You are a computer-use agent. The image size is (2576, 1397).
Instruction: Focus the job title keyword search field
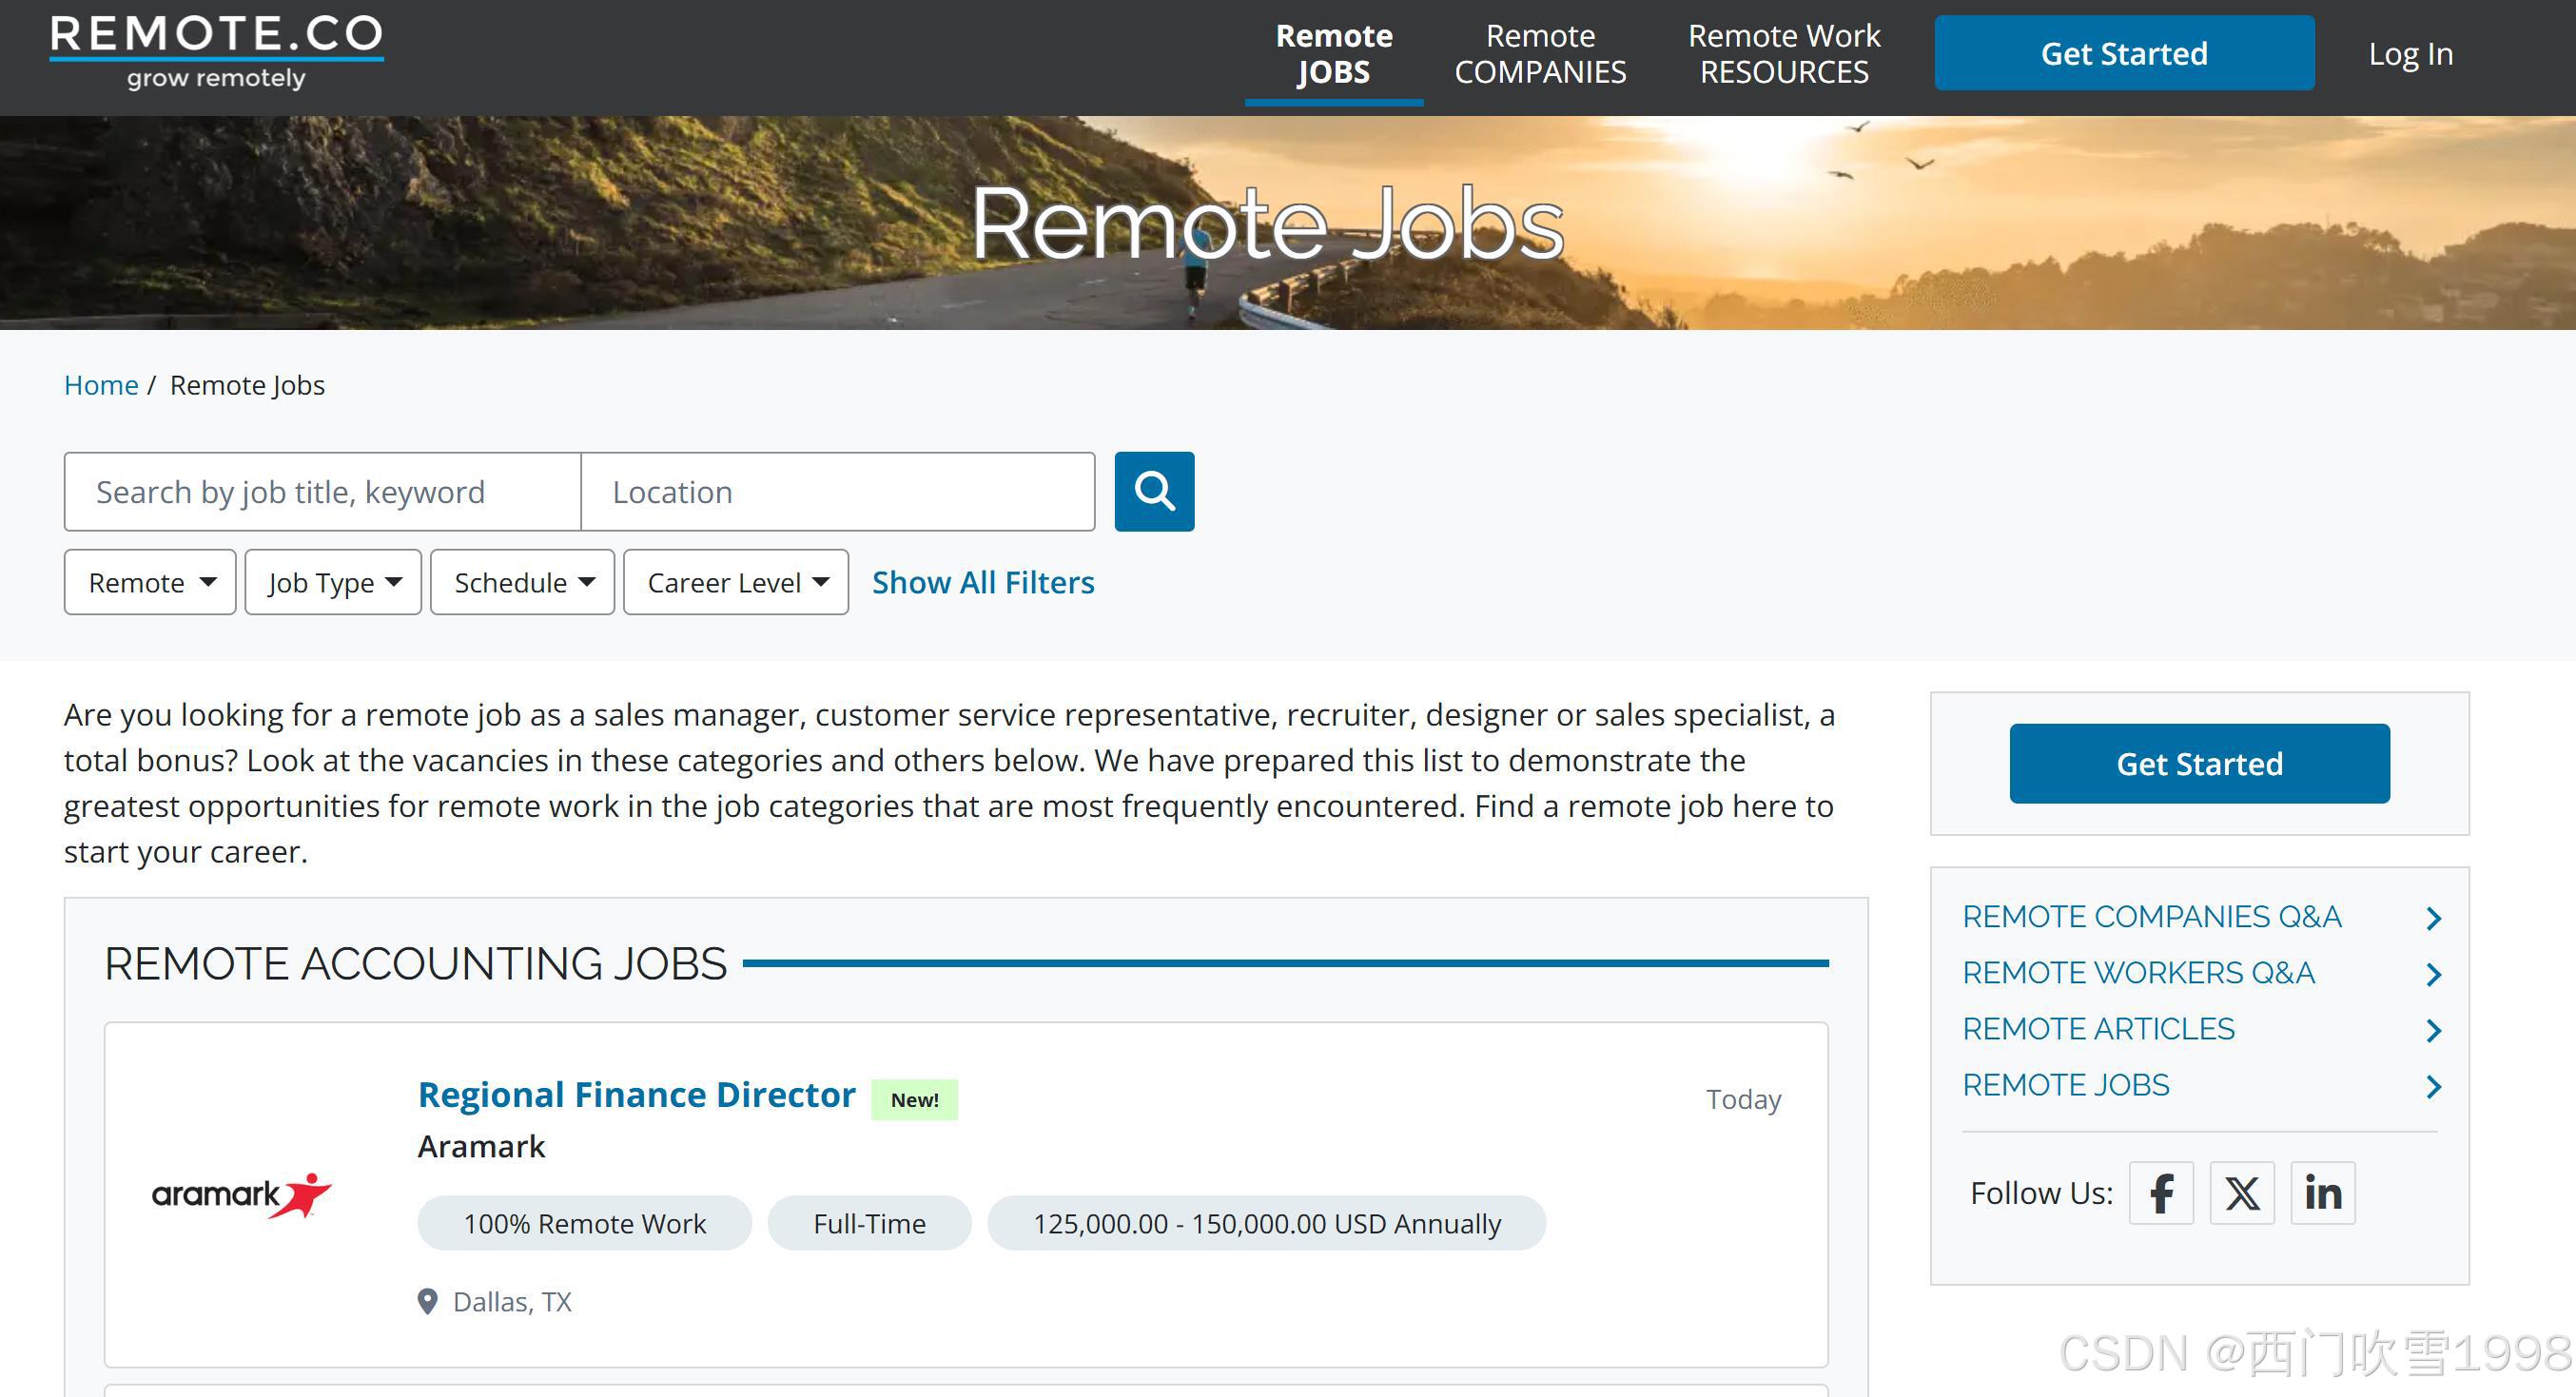click(322, 491)
